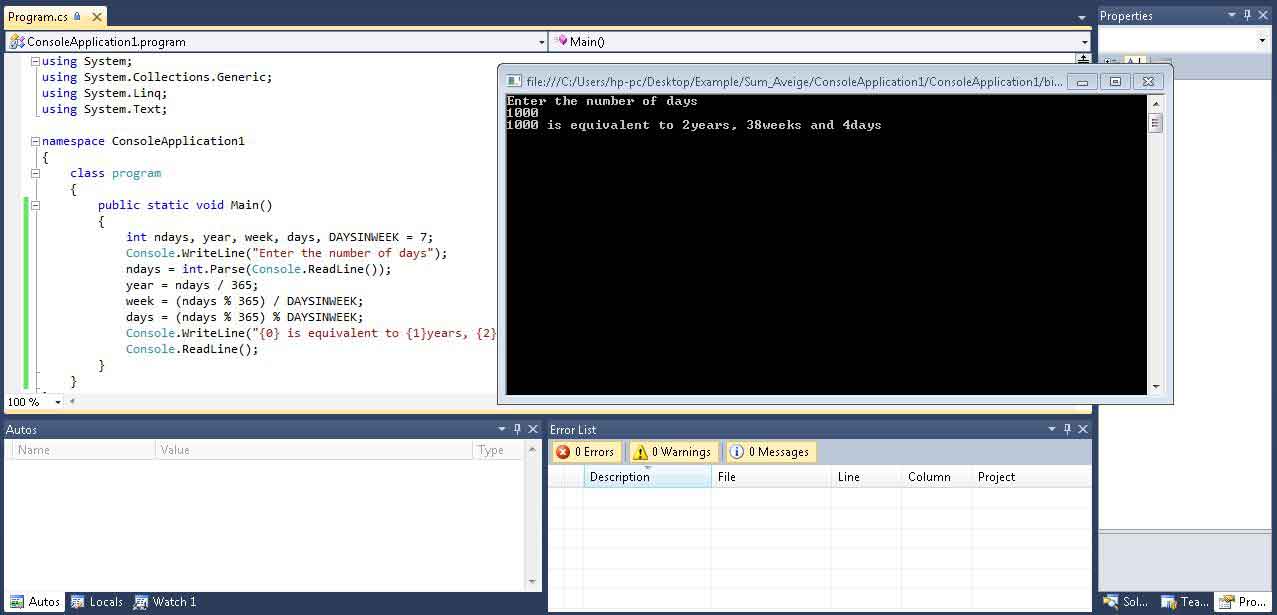The image size is (1277, 615).
Task: Close the Program.cs editor tab
Action: coord(95,17)
